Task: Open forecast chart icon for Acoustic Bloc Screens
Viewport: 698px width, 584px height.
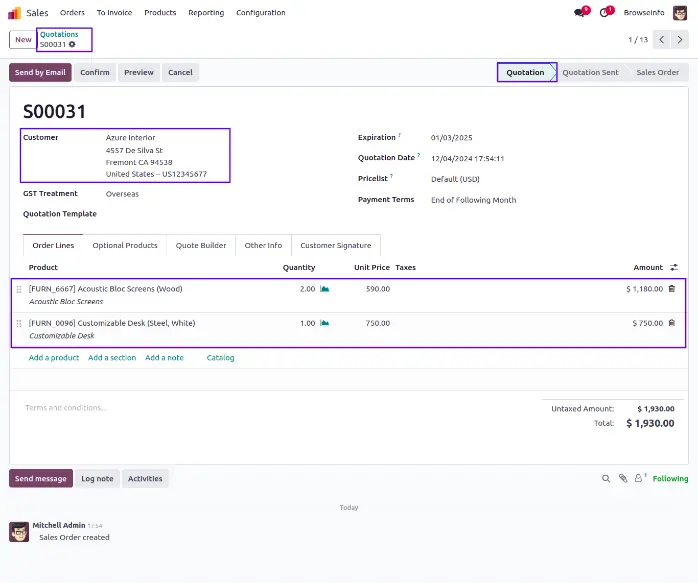Action: 324,289
